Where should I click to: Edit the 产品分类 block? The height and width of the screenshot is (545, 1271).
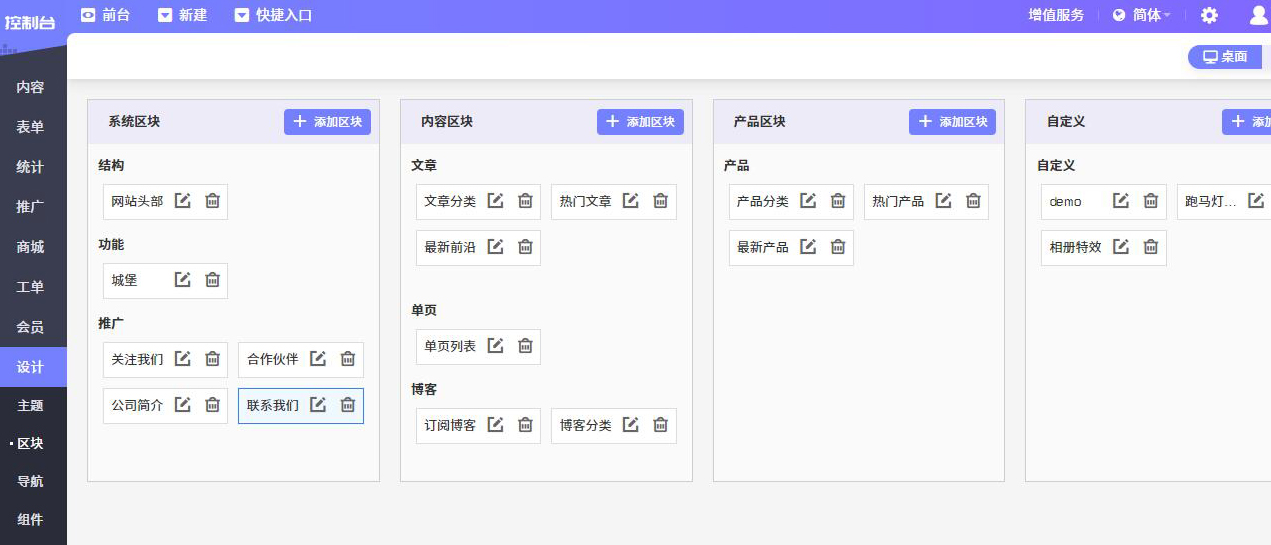pyautogui.click(x=808, y=200)
